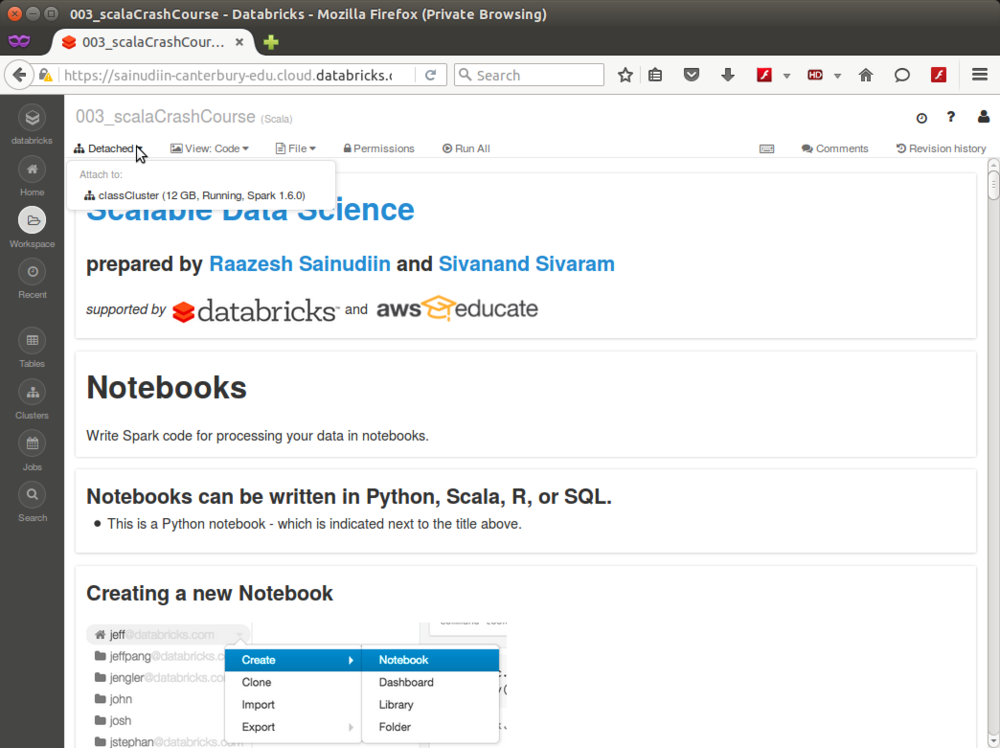Go back with browser back arrow
The image size is (1000, 748).
click(19, 75)
